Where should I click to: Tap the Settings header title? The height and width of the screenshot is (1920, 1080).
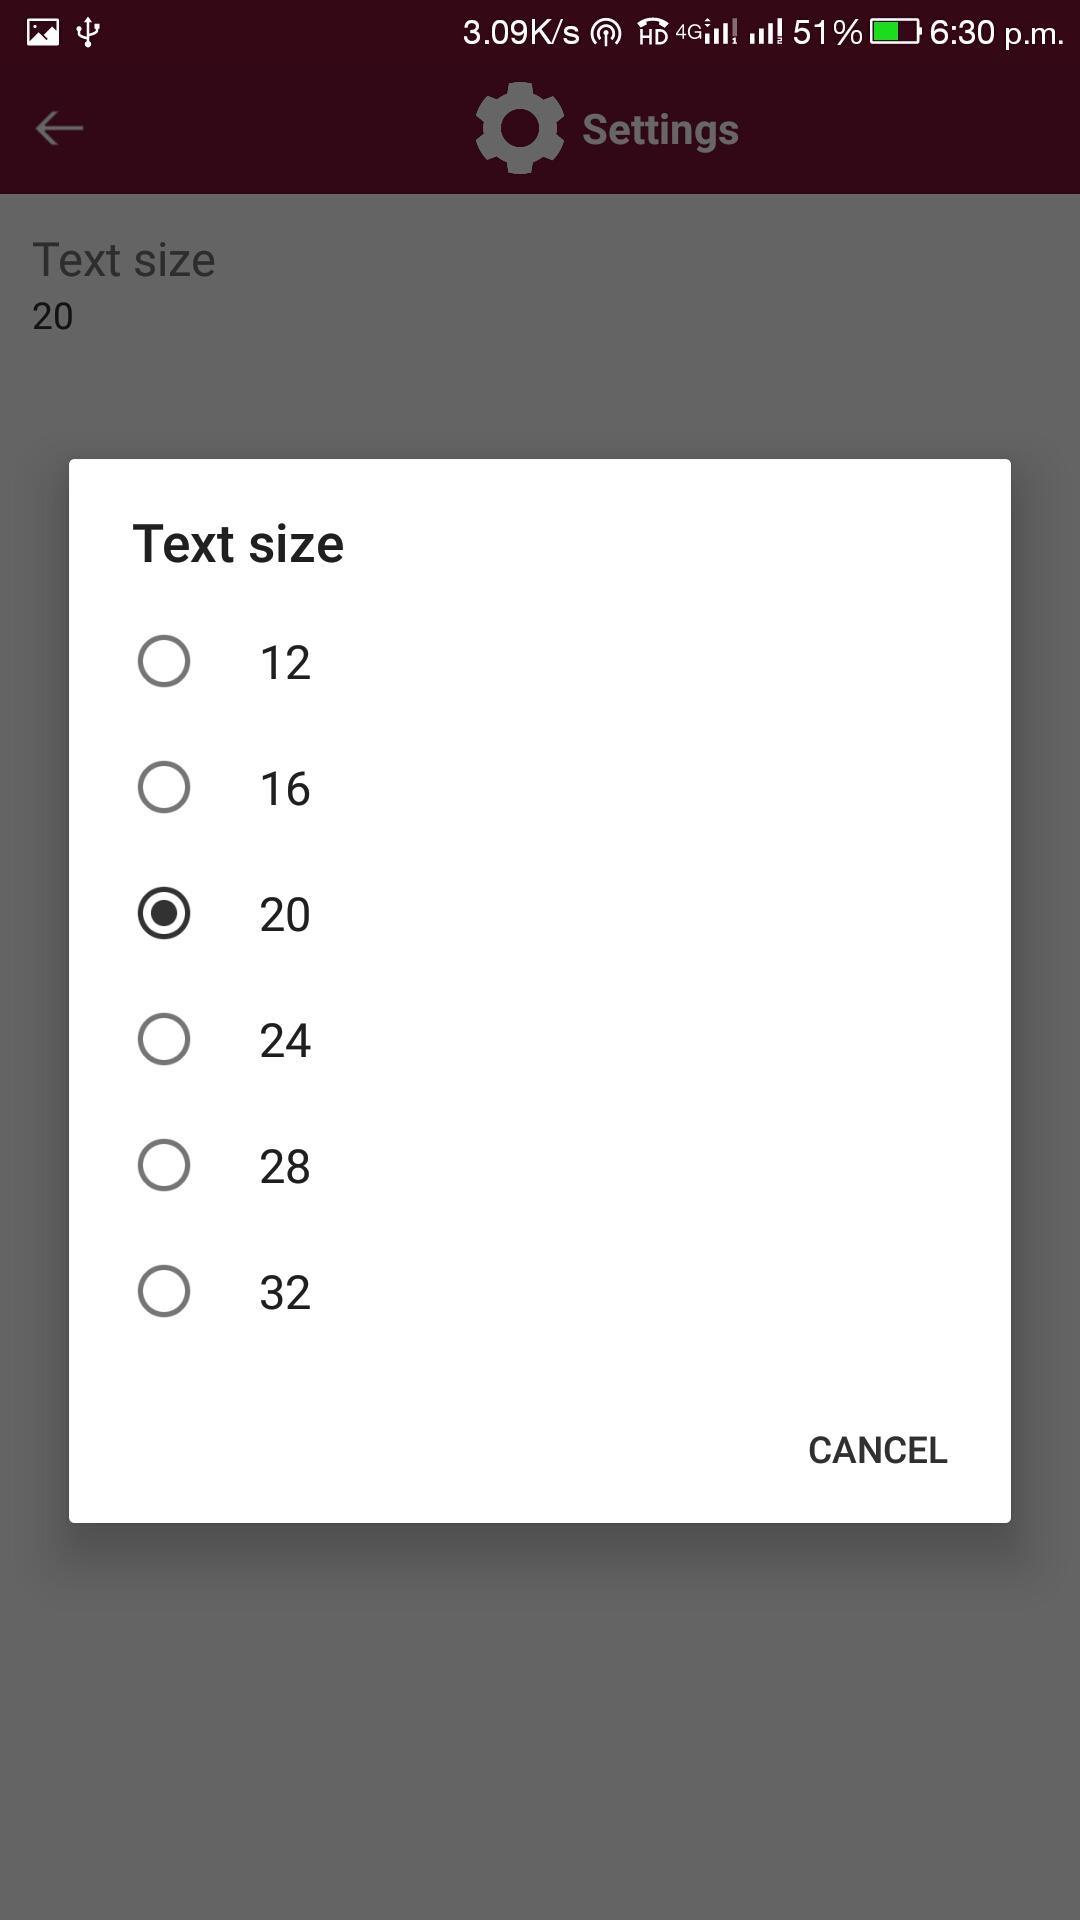coord(660,130)
